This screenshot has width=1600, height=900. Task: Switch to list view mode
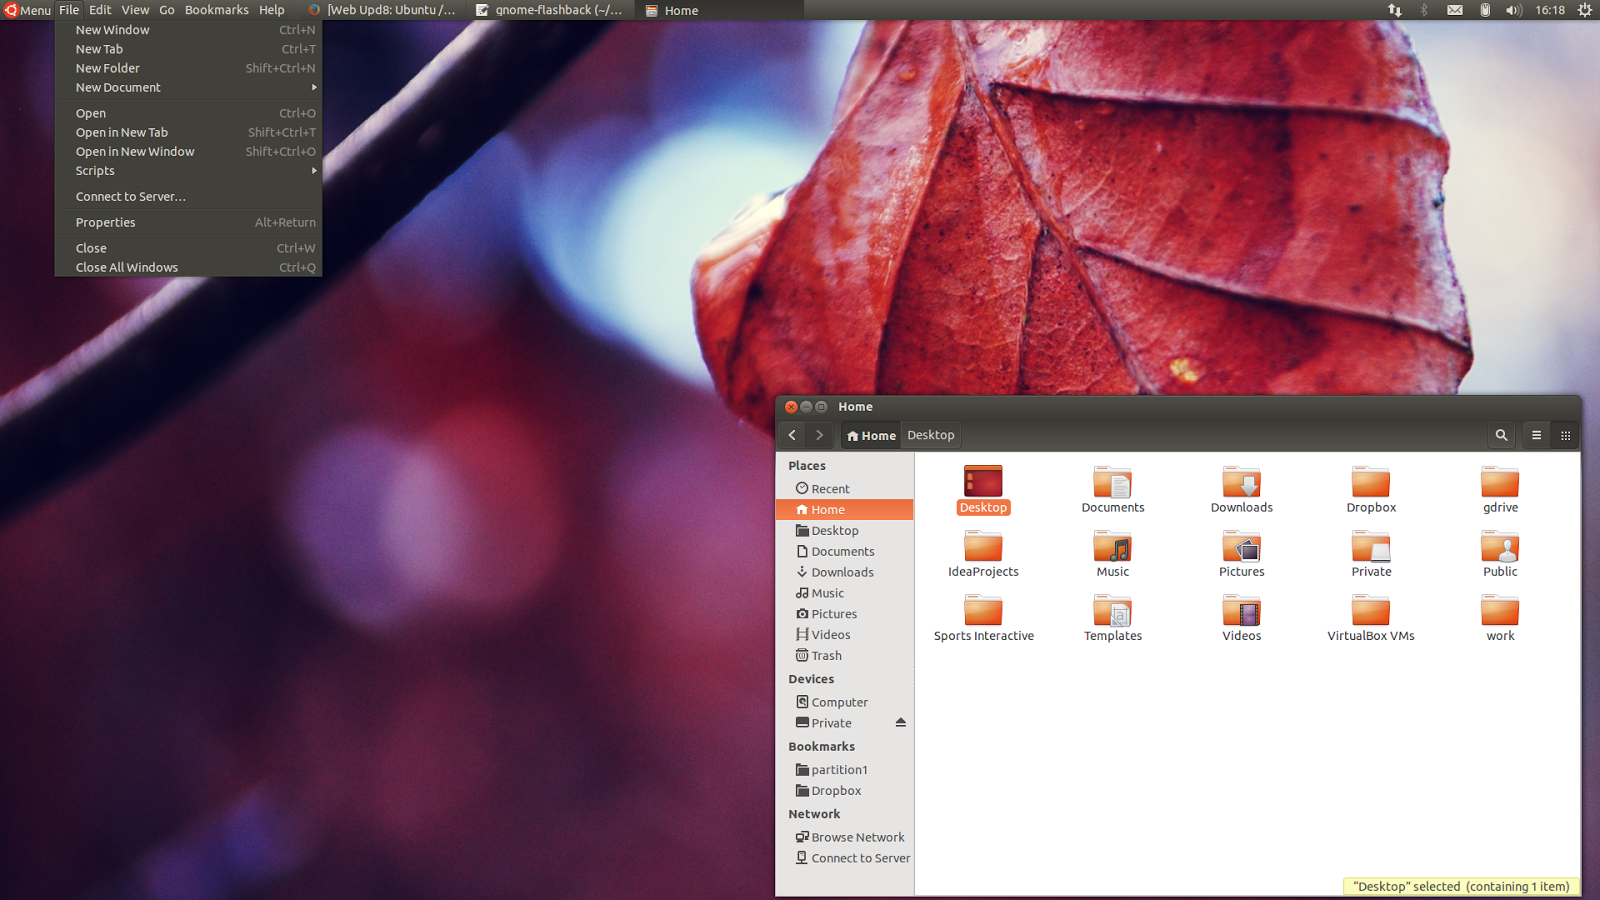click(x=1536, y=435)
